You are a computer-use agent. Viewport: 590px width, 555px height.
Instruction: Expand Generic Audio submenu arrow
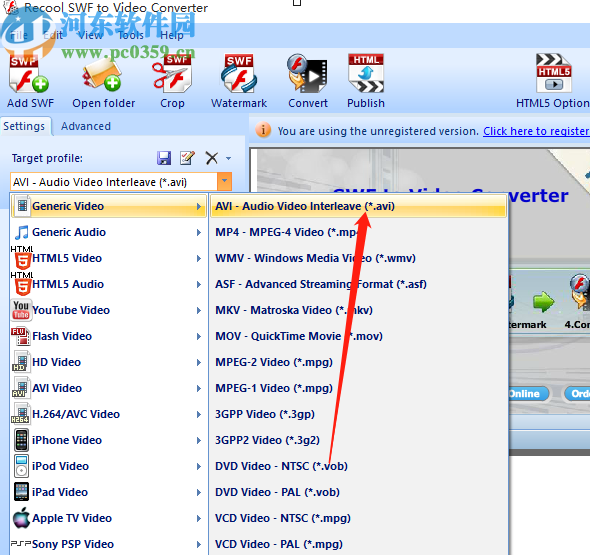(199, 233)
